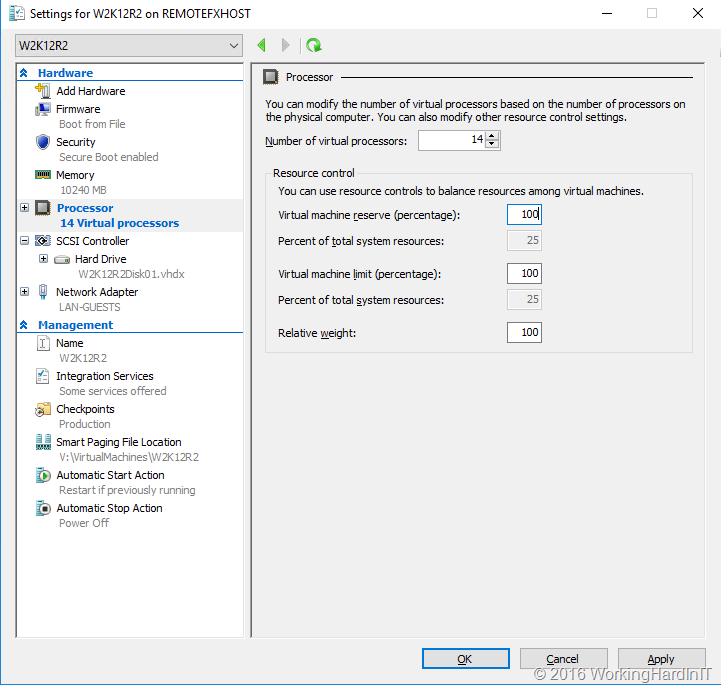721x685 pixels.
Task: Click the green refresh icon
Action: coord(314,45)
